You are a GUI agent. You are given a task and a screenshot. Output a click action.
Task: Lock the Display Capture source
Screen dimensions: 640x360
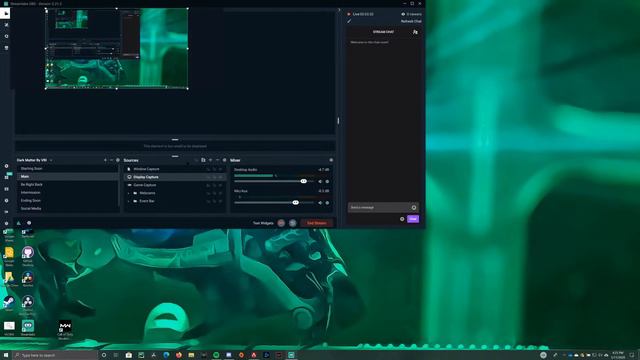214,177
